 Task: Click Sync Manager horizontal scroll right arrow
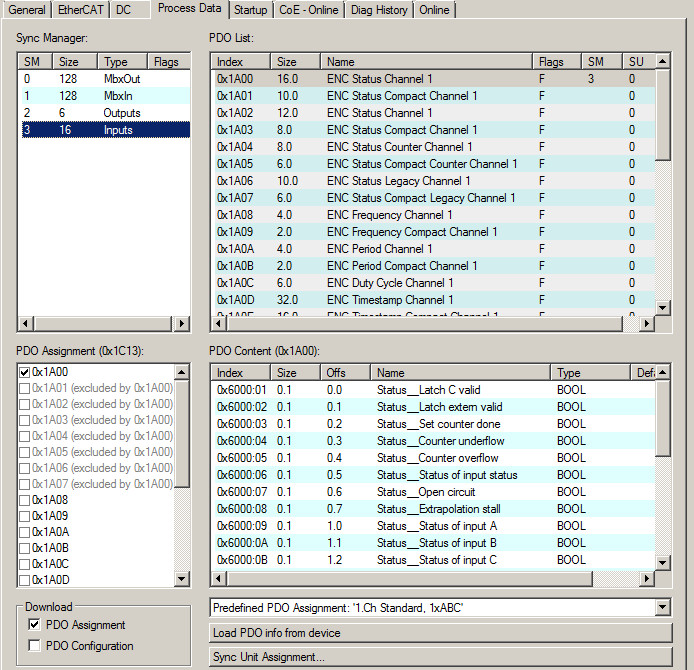point(181,323)
